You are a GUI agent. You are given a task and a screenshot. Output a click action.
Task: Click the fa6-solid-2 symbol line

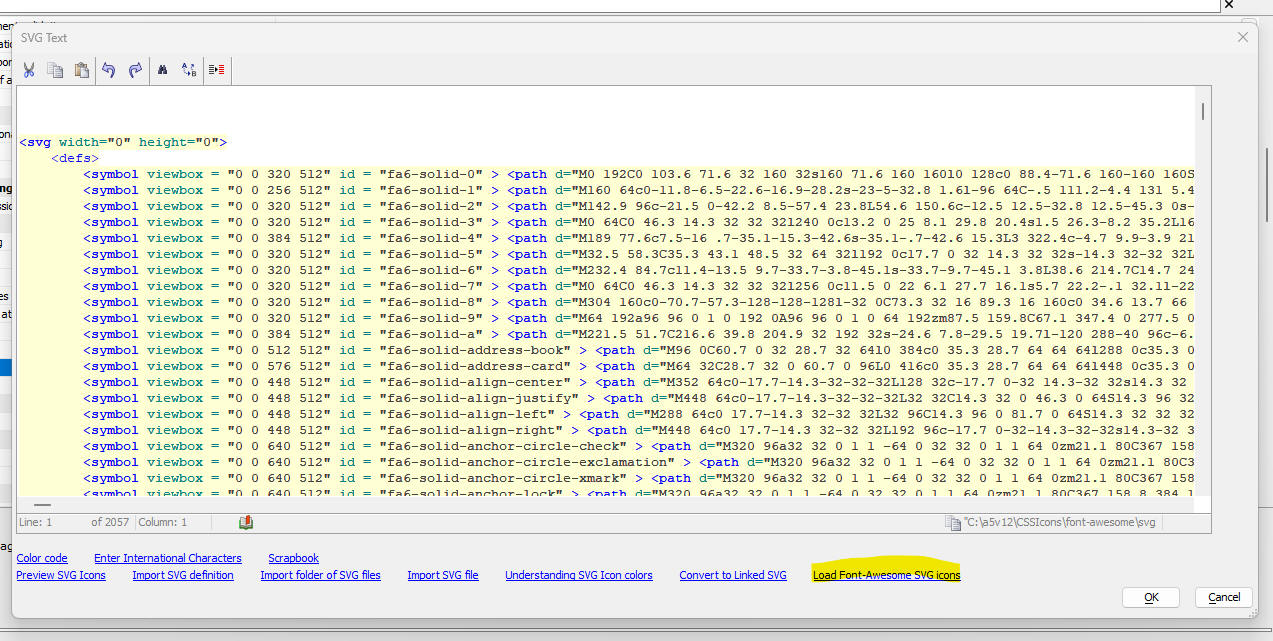[x=639, y=206]
